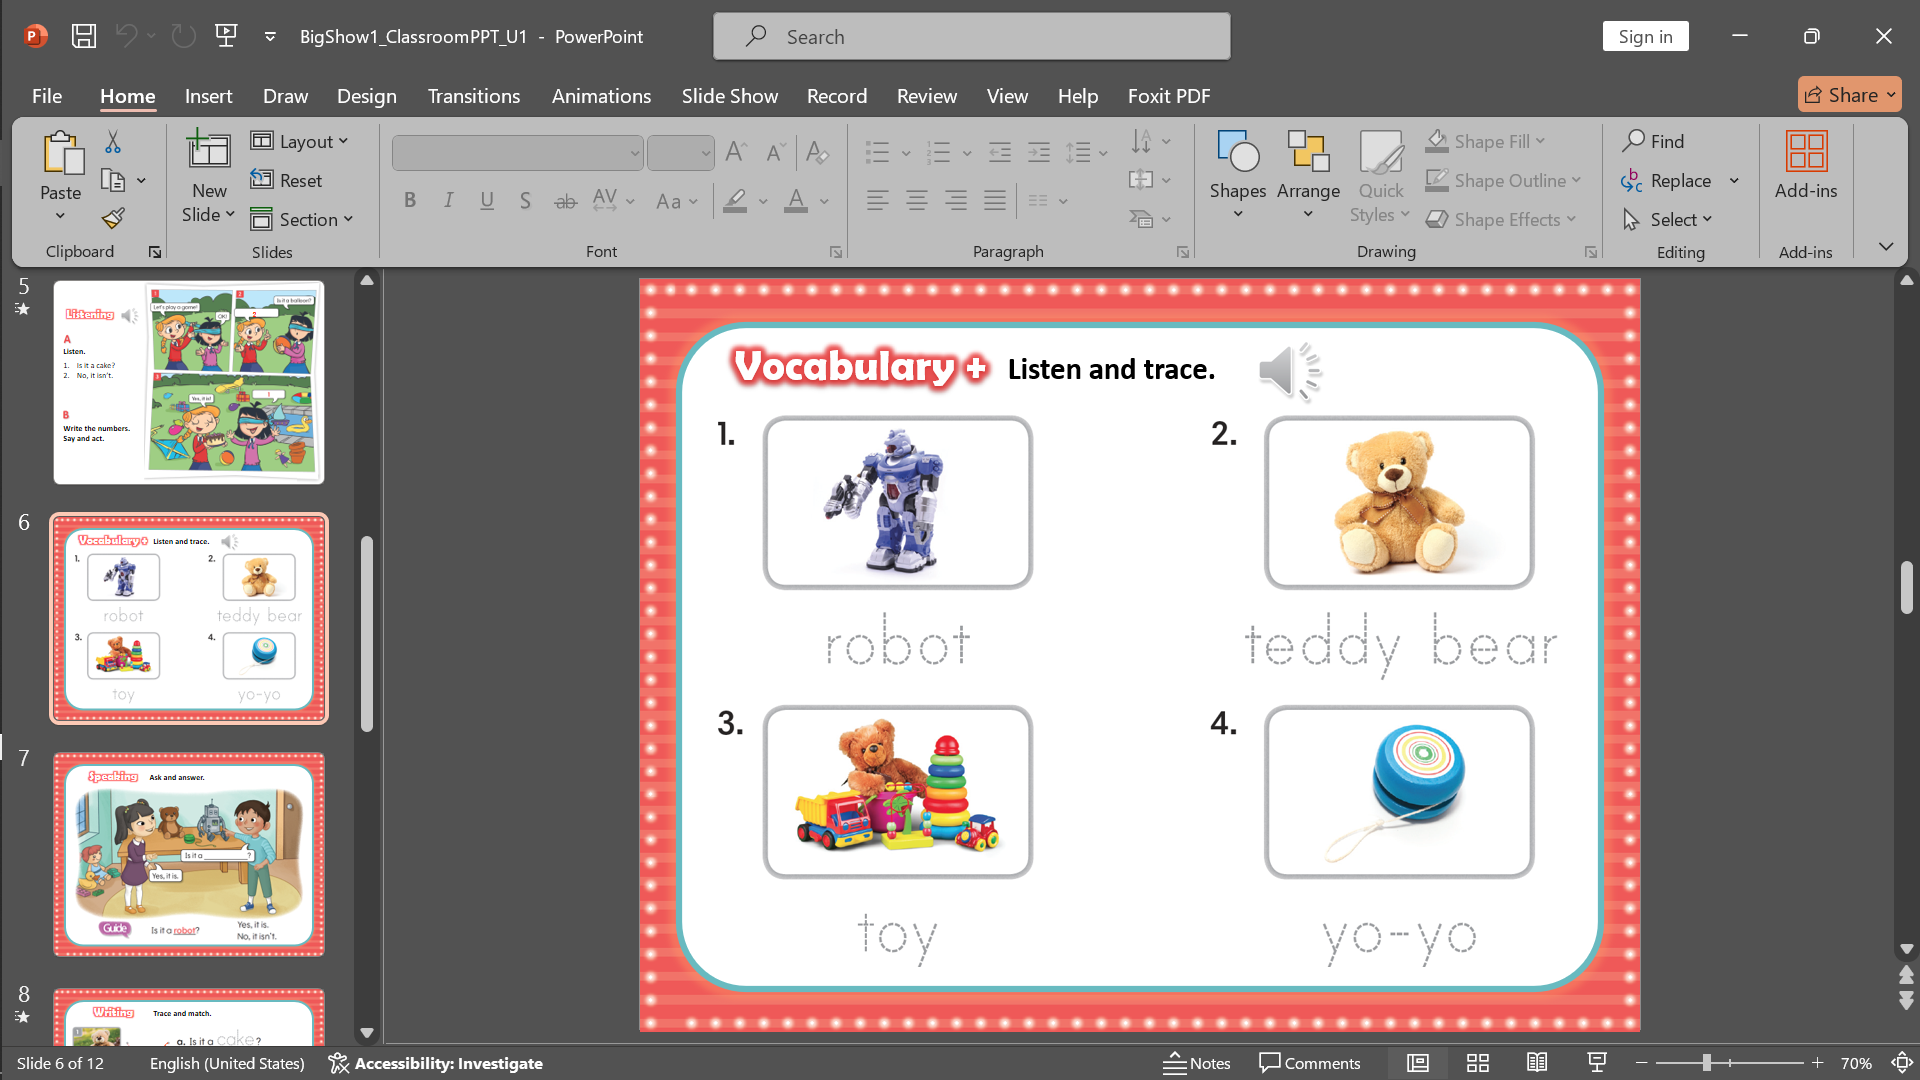
Task: Expand the Section dropdown
Action: pos(303,219)
